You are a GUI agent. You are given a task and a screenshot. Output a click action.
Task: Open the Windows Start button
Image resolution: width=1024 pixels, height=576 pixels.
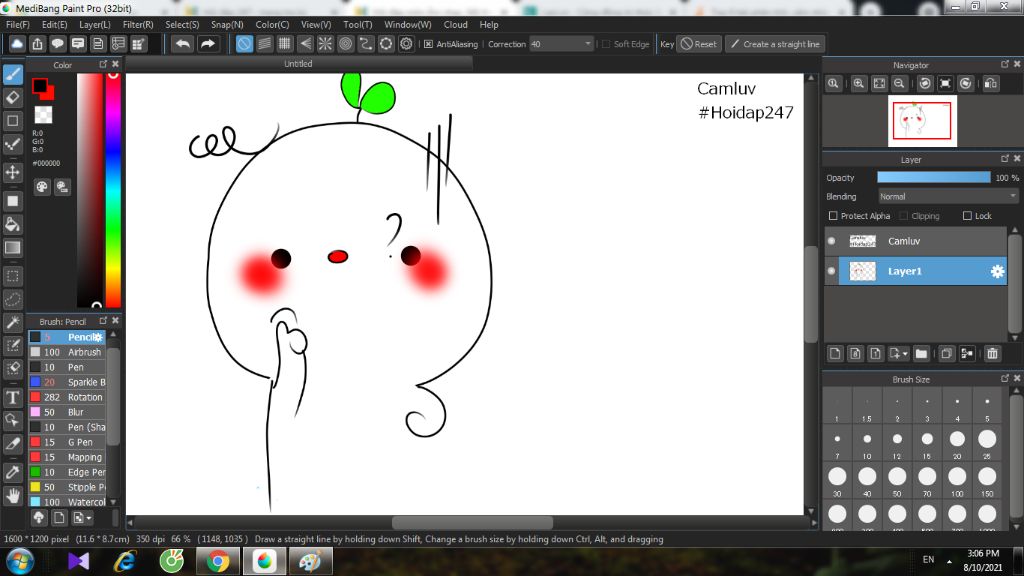20,562
